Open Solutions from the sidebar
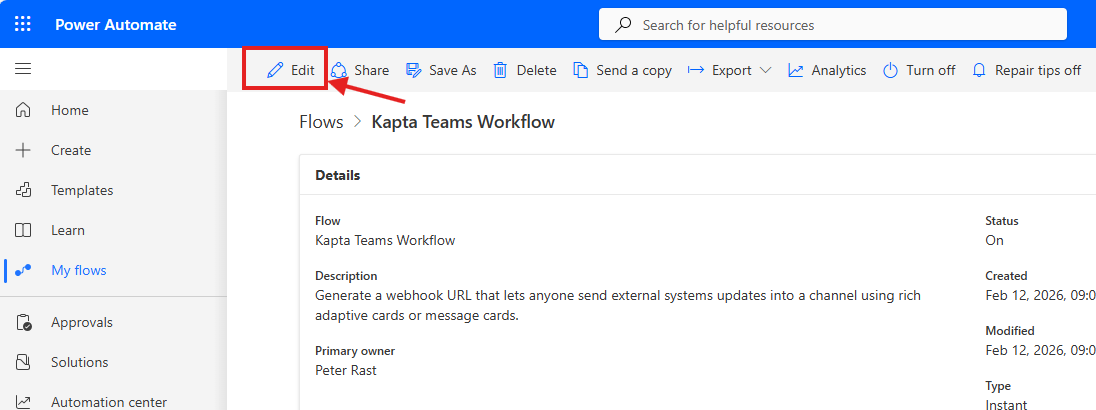The width and height of the screenshot is (1096, 410). (79, 362)
